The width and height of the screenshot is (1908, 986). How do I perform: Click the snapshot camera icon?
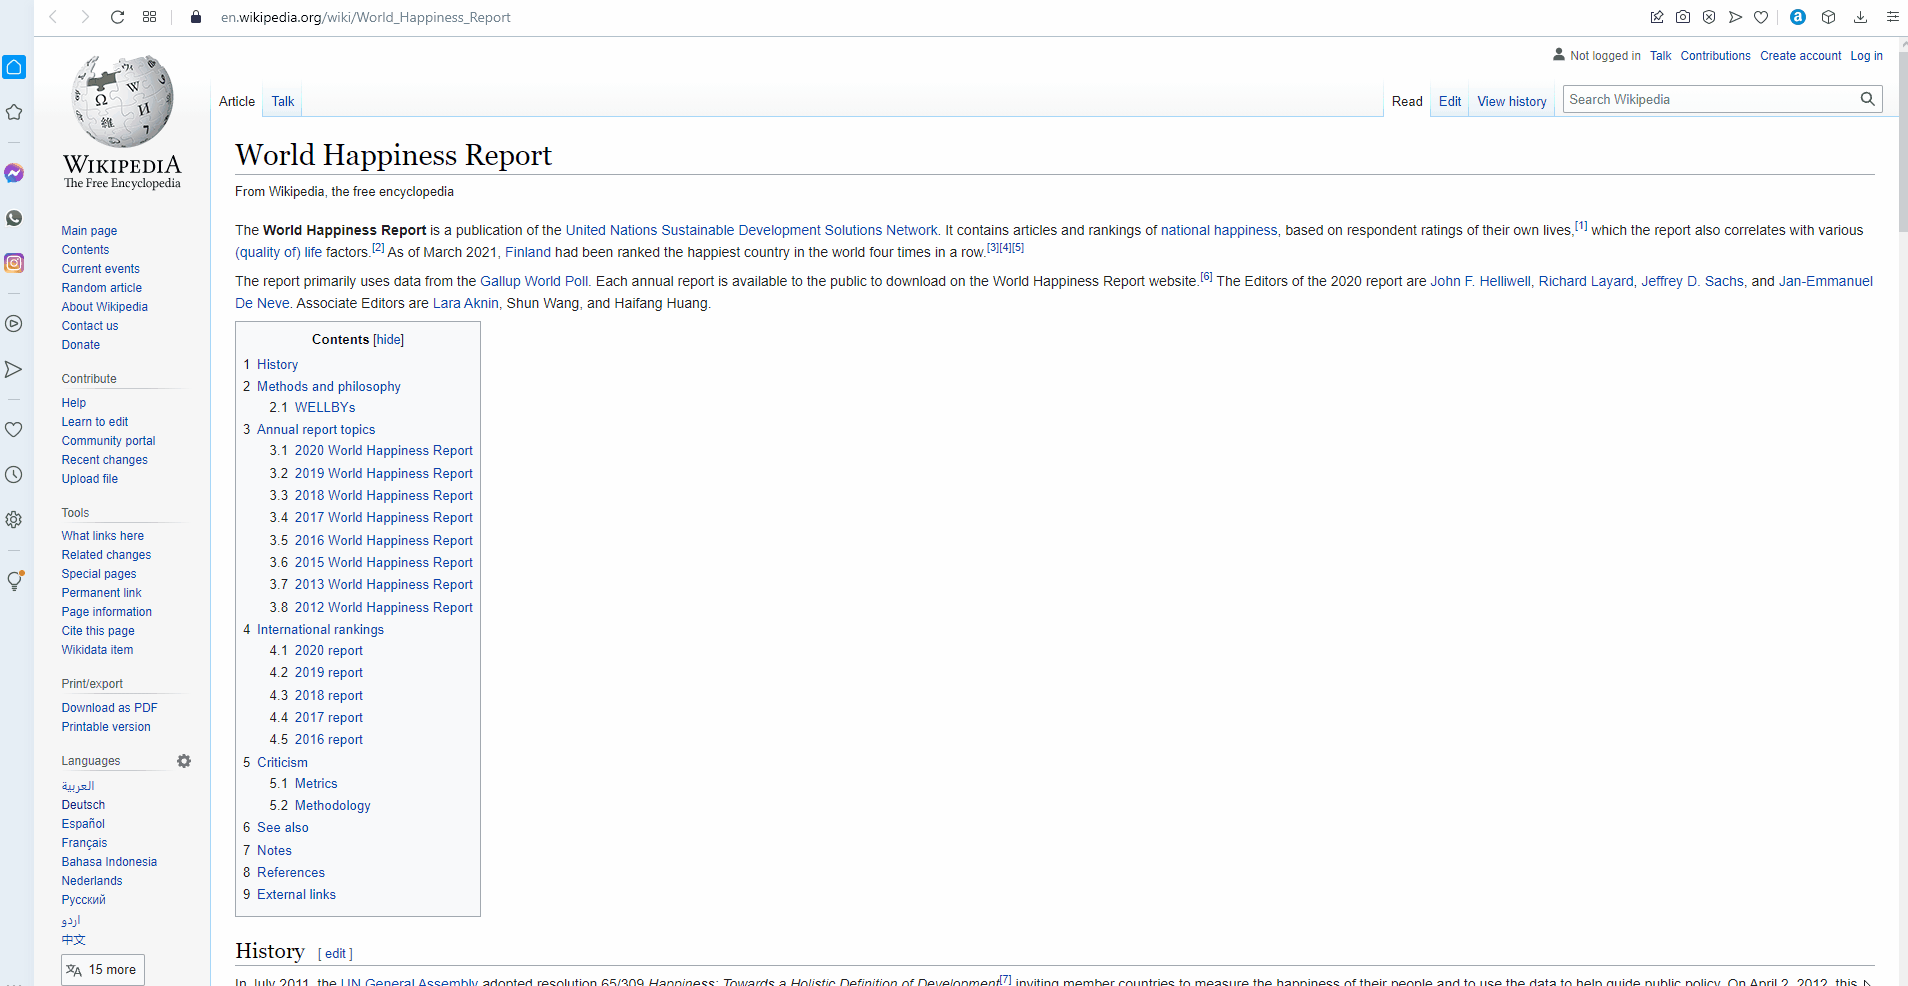pos(1683,17)
